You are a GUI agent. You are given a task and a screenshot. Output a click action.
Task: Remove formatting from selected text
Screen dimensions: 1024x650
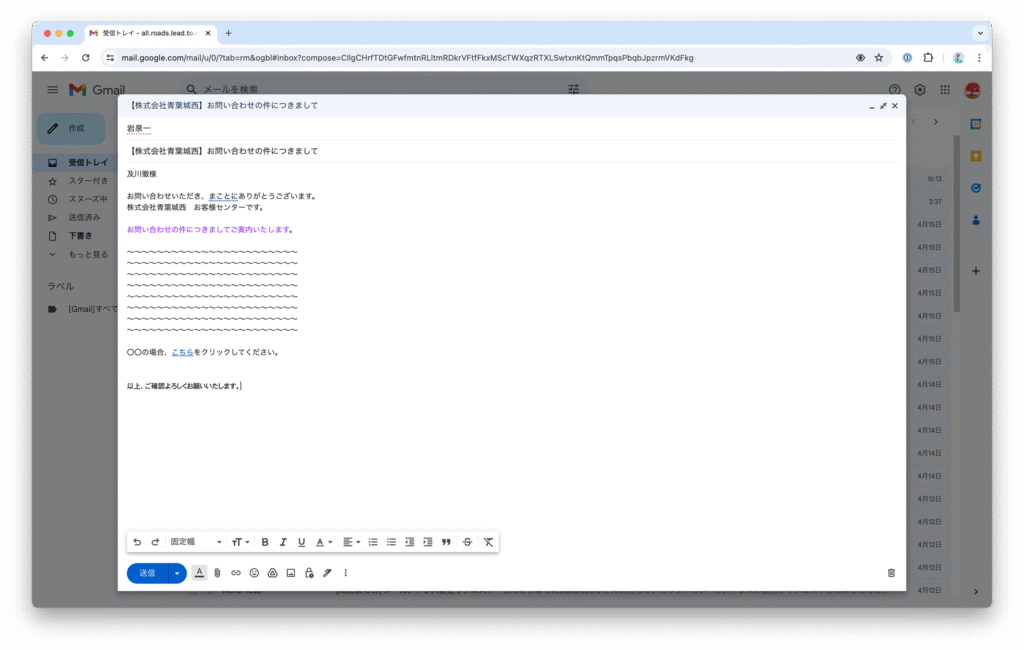[x=488, y=542]
